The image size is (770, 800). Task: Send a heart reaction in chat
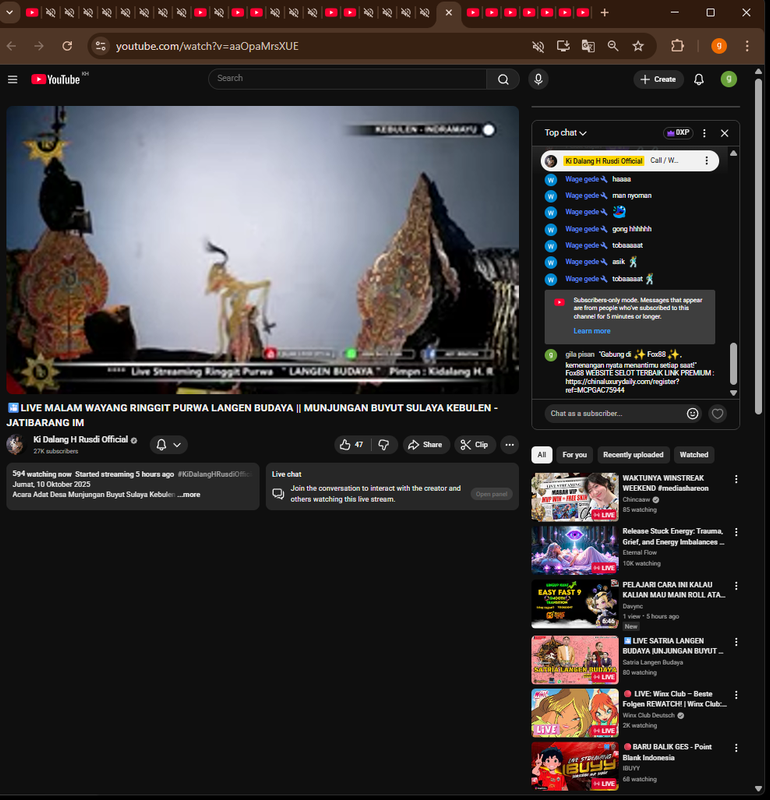717,413
